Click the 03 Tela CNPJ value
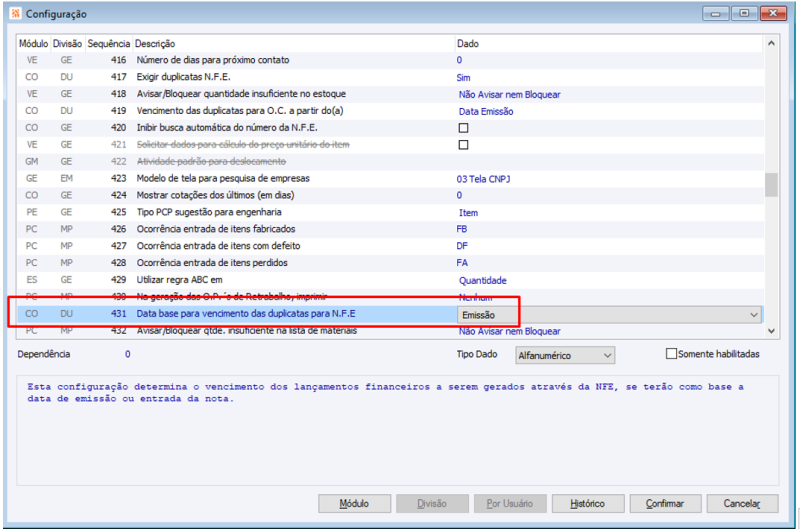800x529 pixels. coord(483,179)
